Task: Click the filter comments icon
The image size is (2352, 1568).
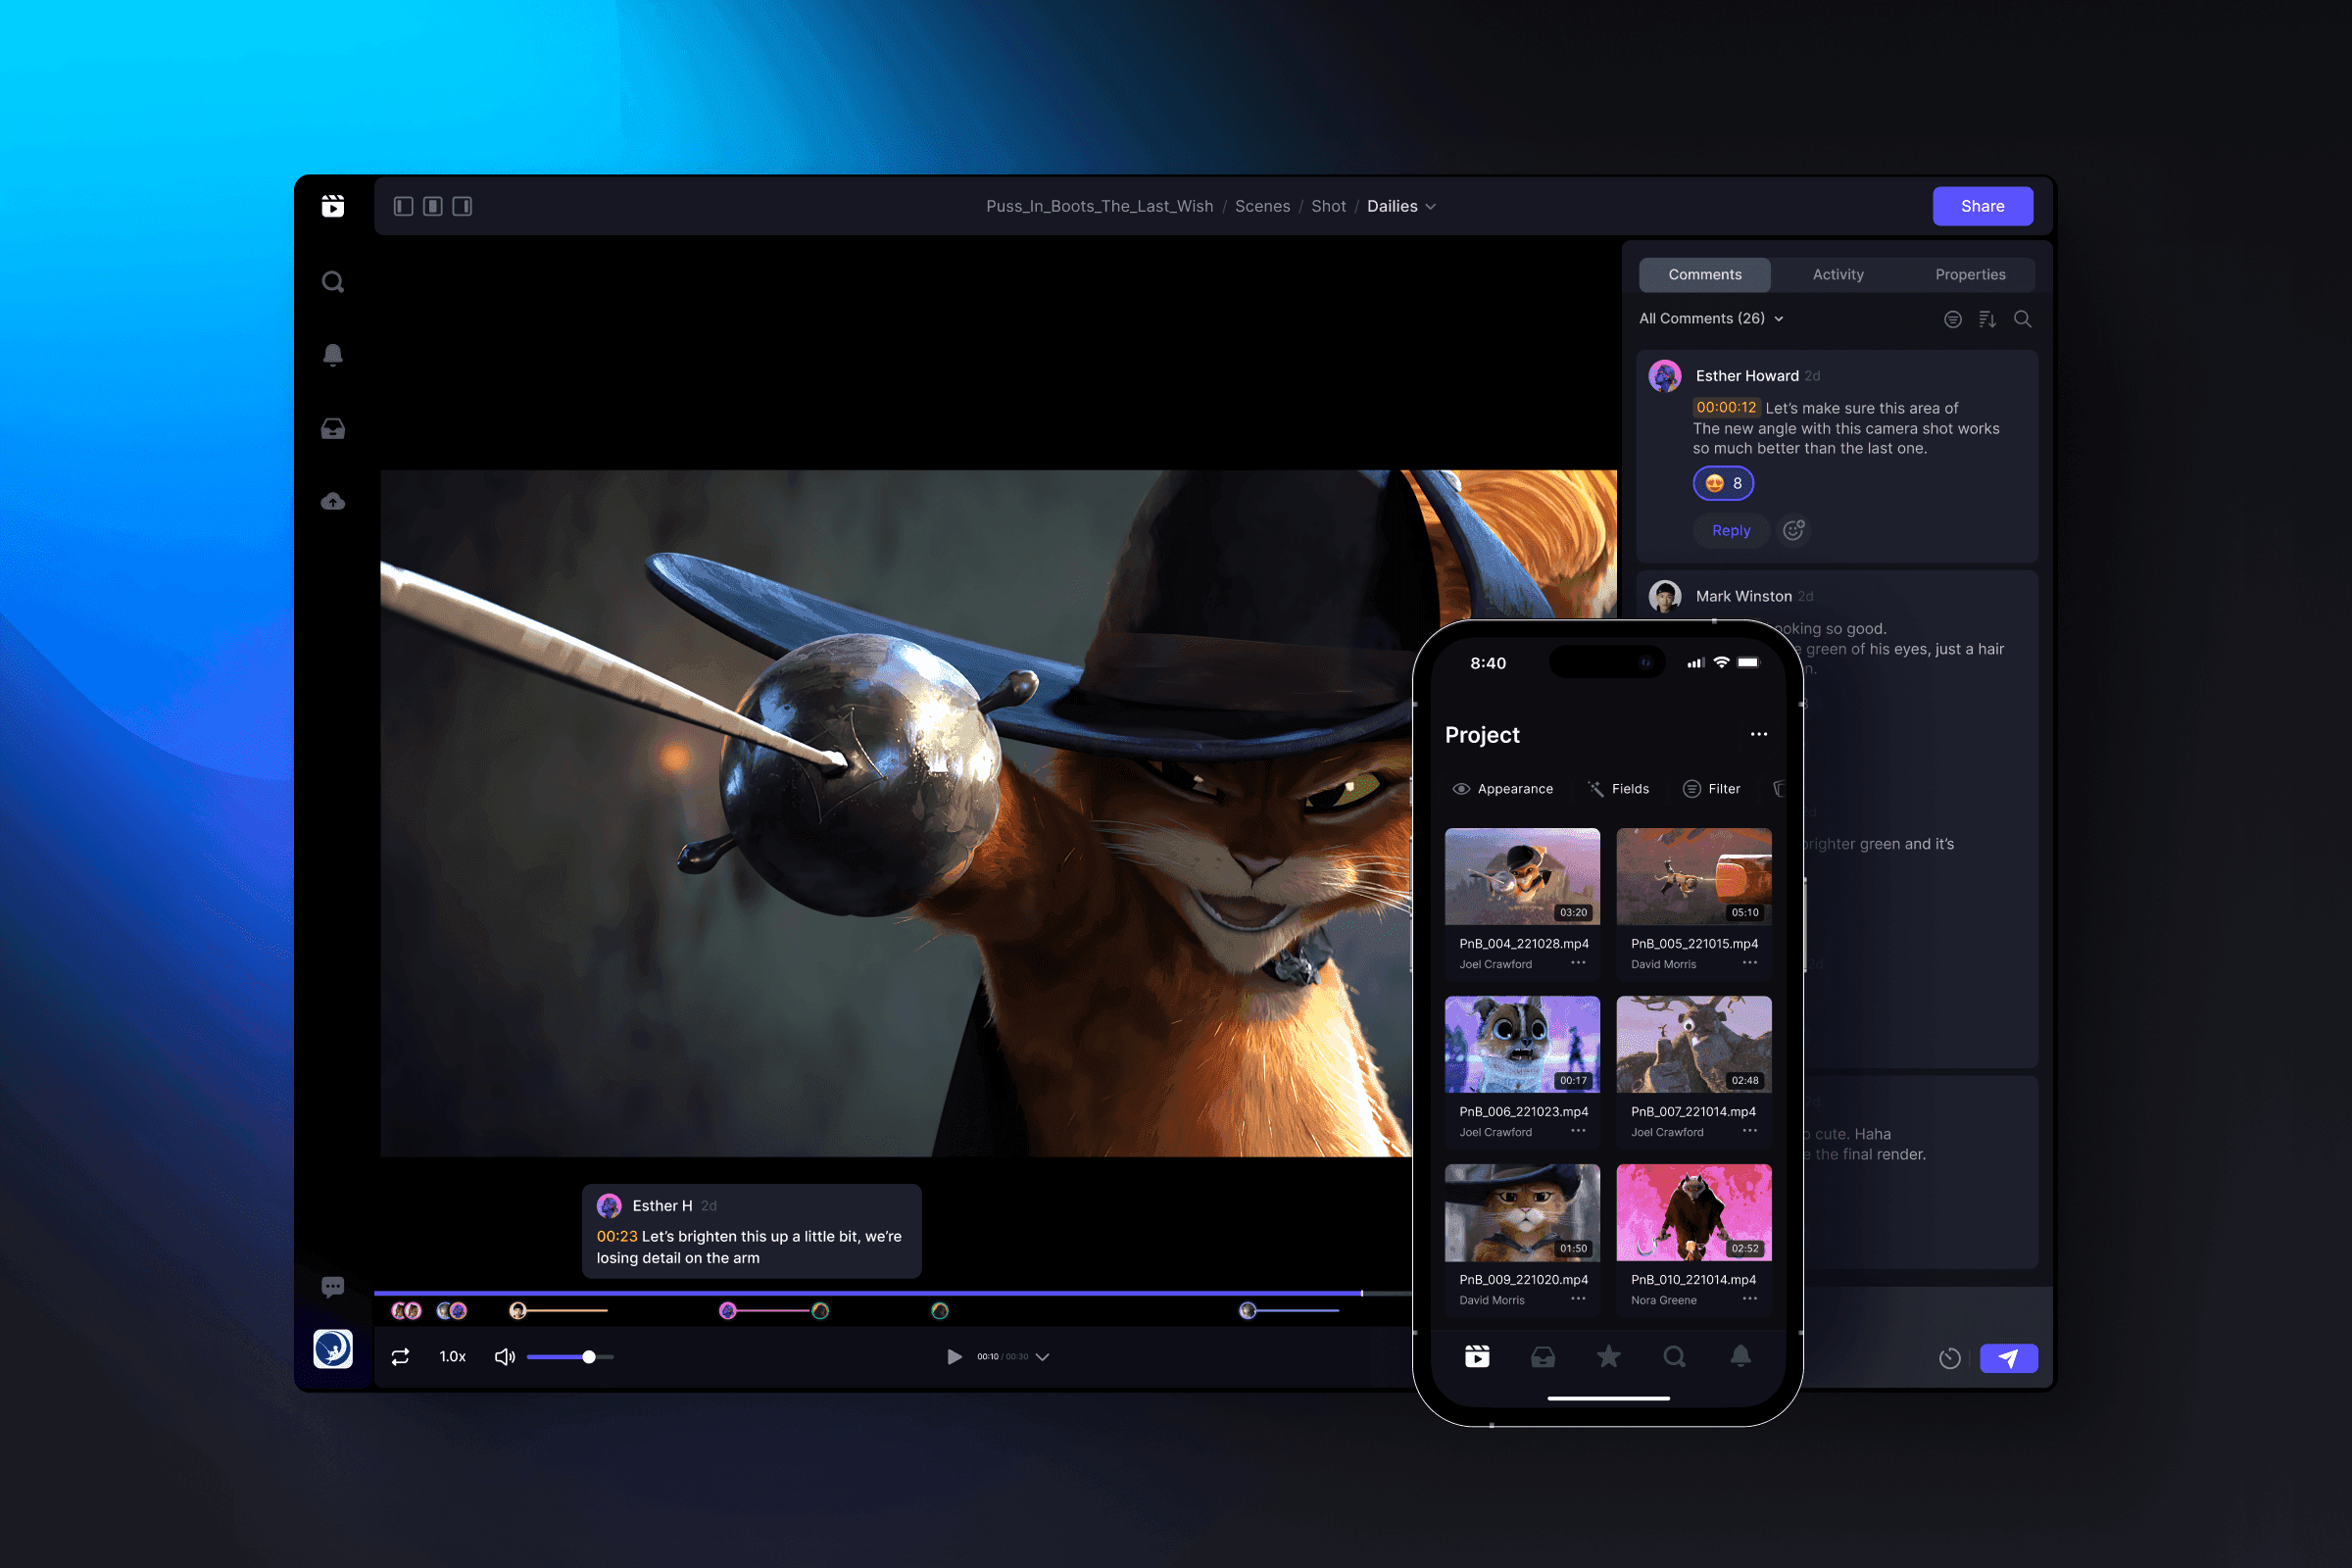Action: tap(1952, 319)
